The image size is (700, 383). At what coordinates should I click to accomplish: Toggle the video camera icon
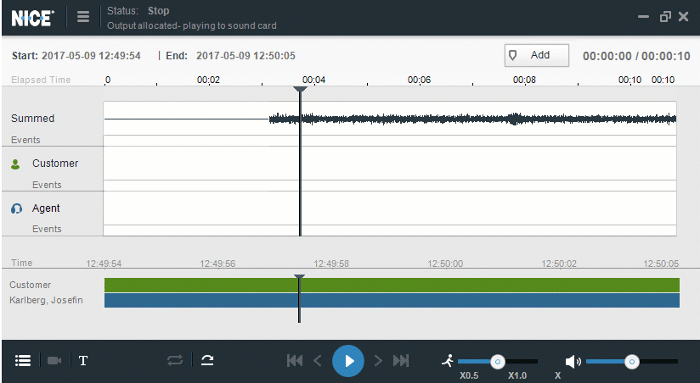point(54,360)
